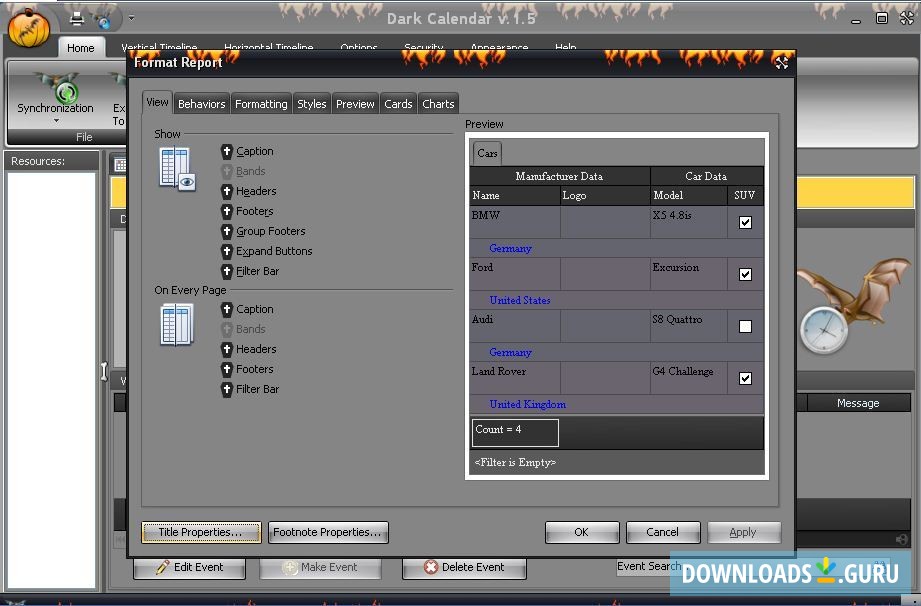921x606 pixels.
Task: Toggle the Ford SUV checkbox in preview
Action: tap(745, 274)
